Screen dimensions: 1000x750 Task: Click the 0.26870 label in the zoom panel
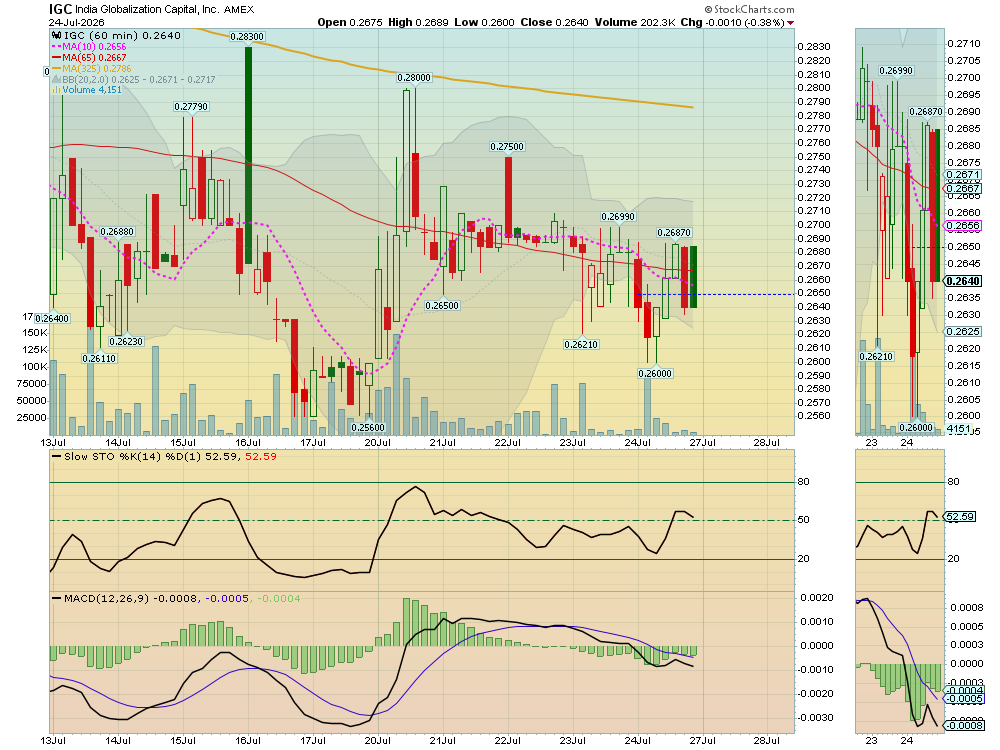tap(925, 112)
